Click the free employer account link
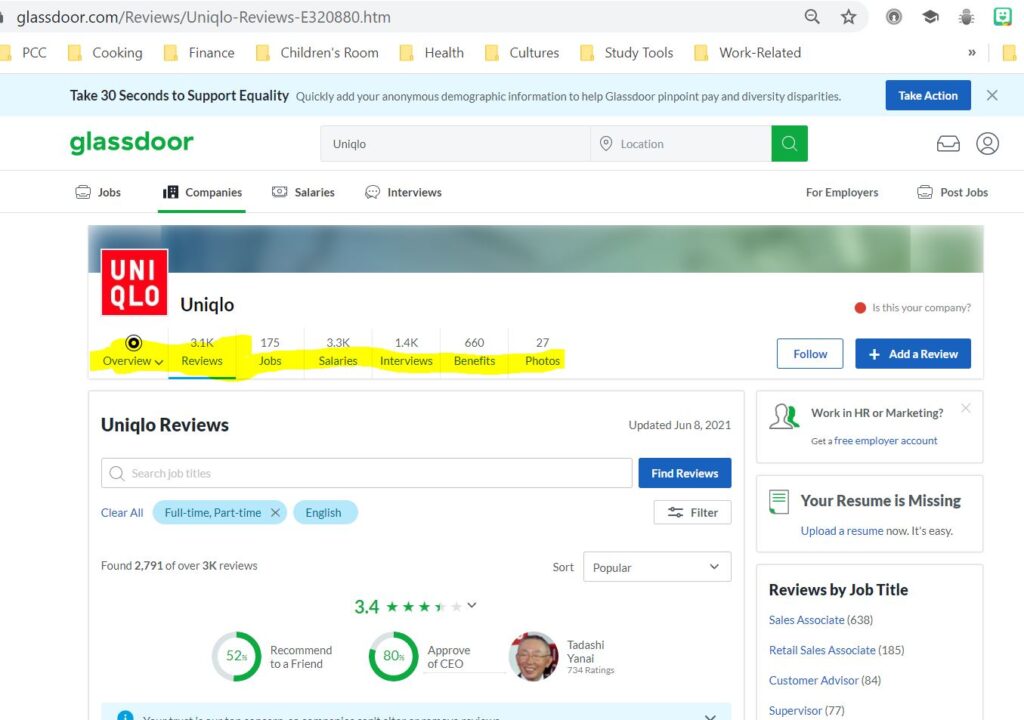Viewport: 1024px width, 720px height. [x=886, y=441]
